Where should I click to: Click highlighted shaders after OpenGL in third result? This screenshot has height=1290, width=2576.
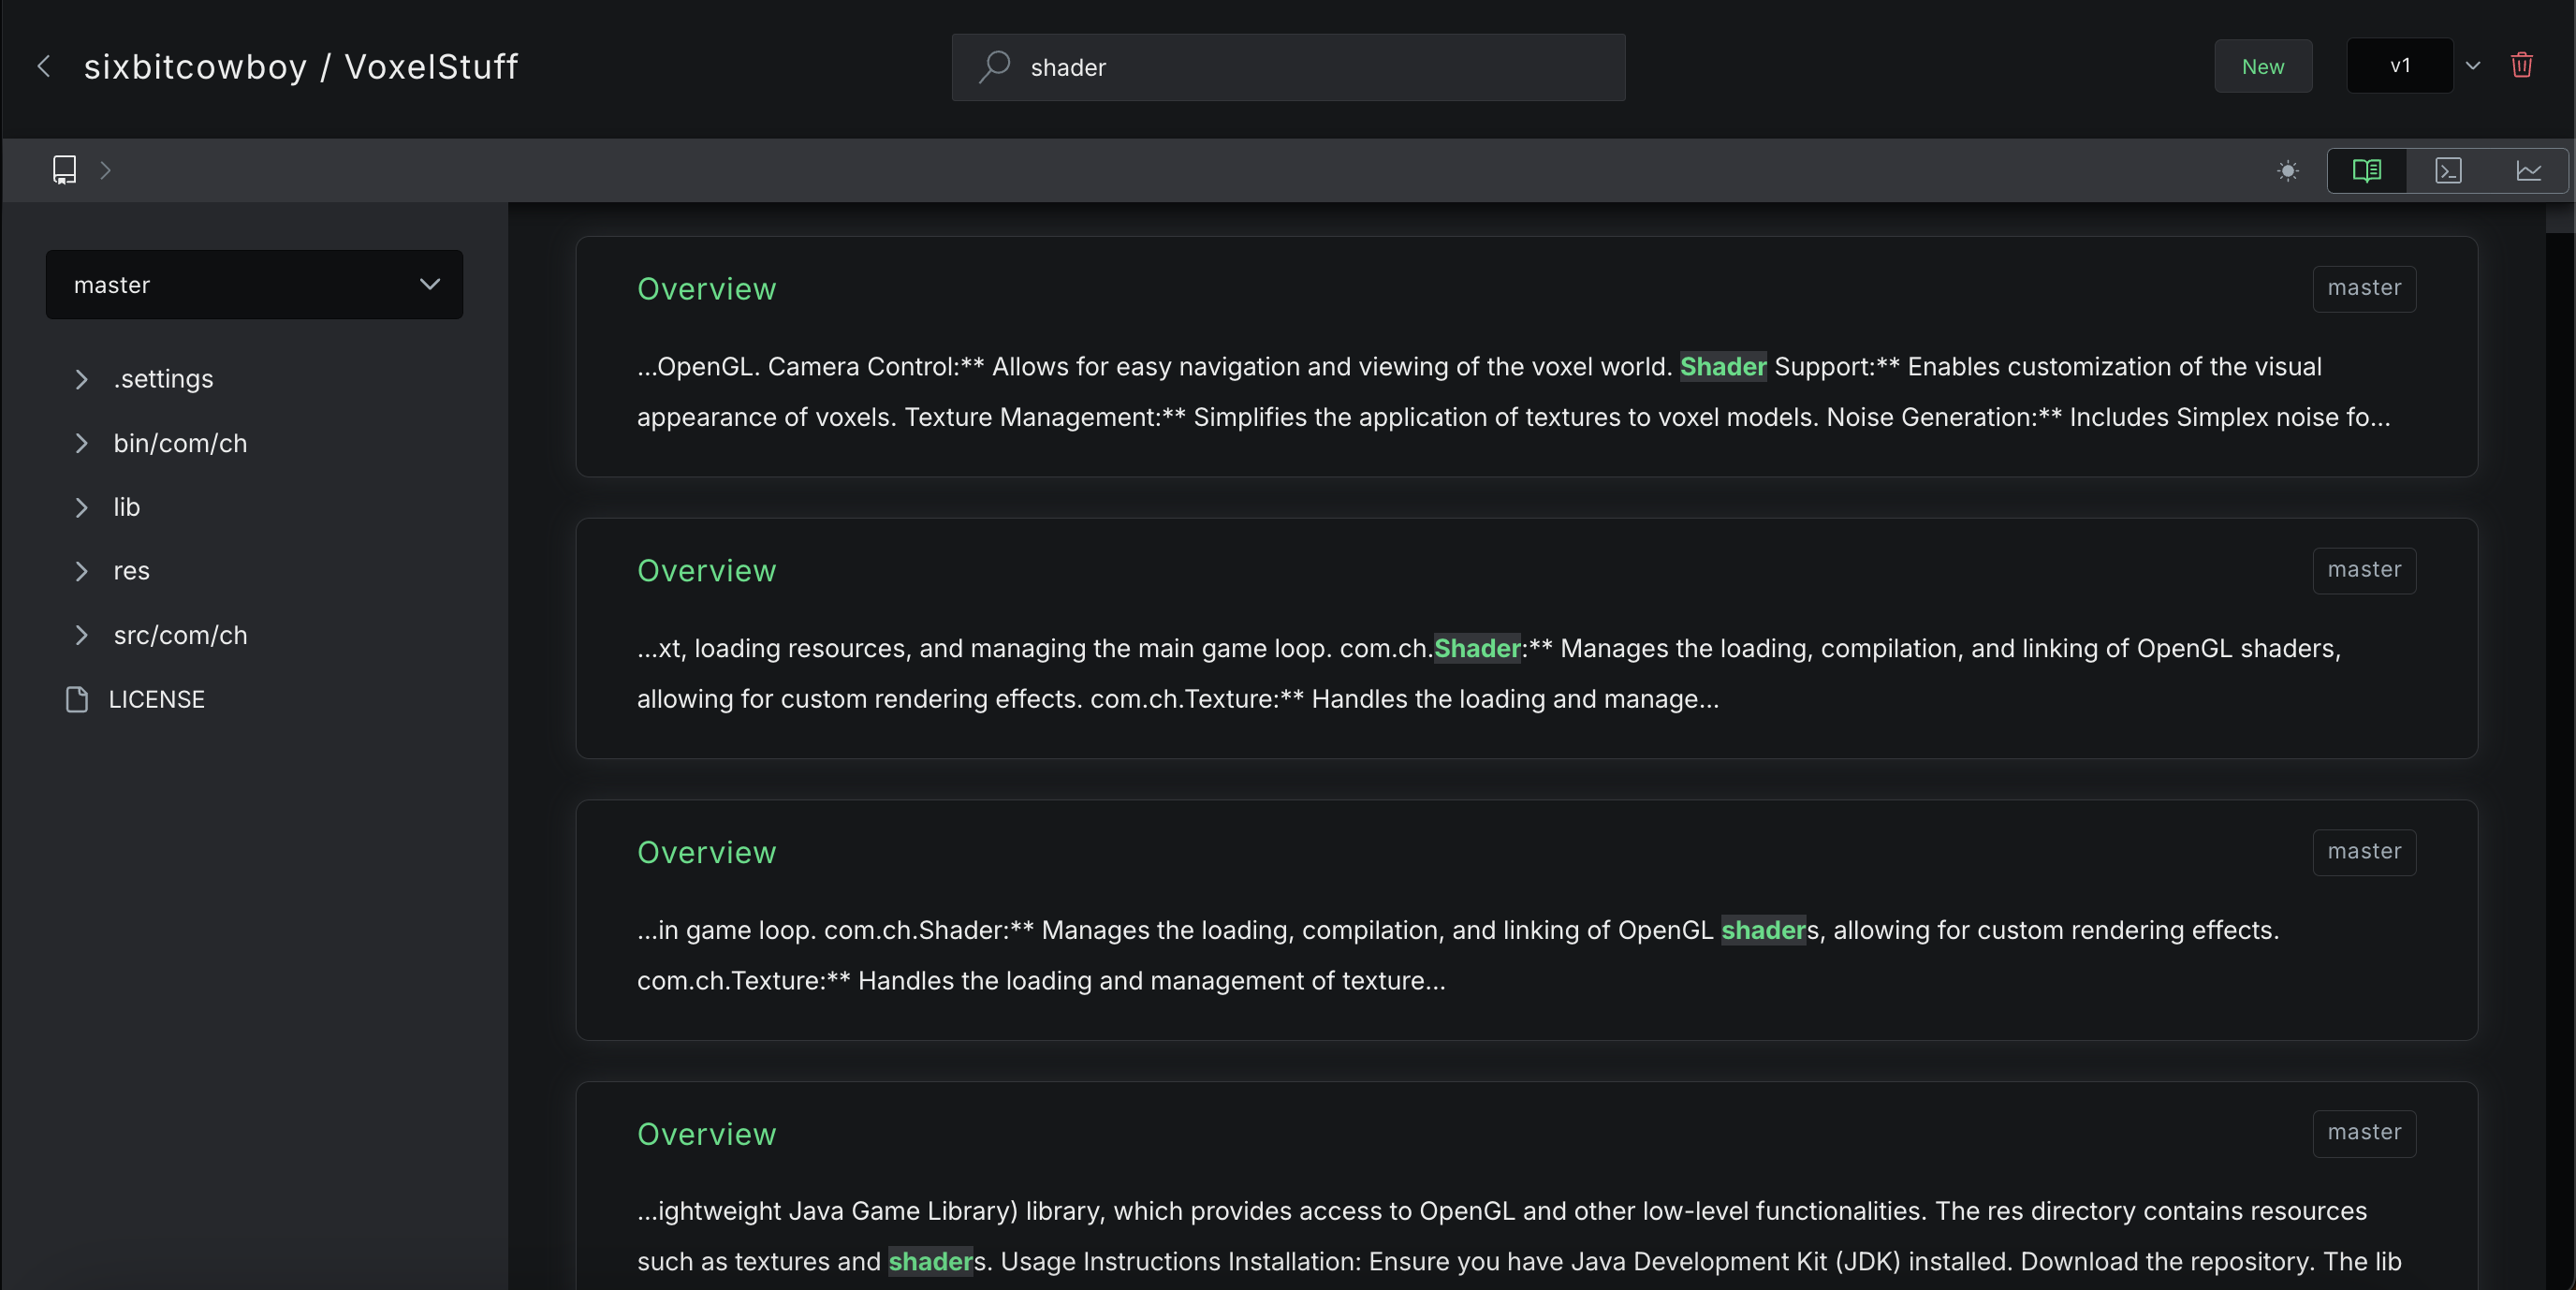pos(1763,931)
